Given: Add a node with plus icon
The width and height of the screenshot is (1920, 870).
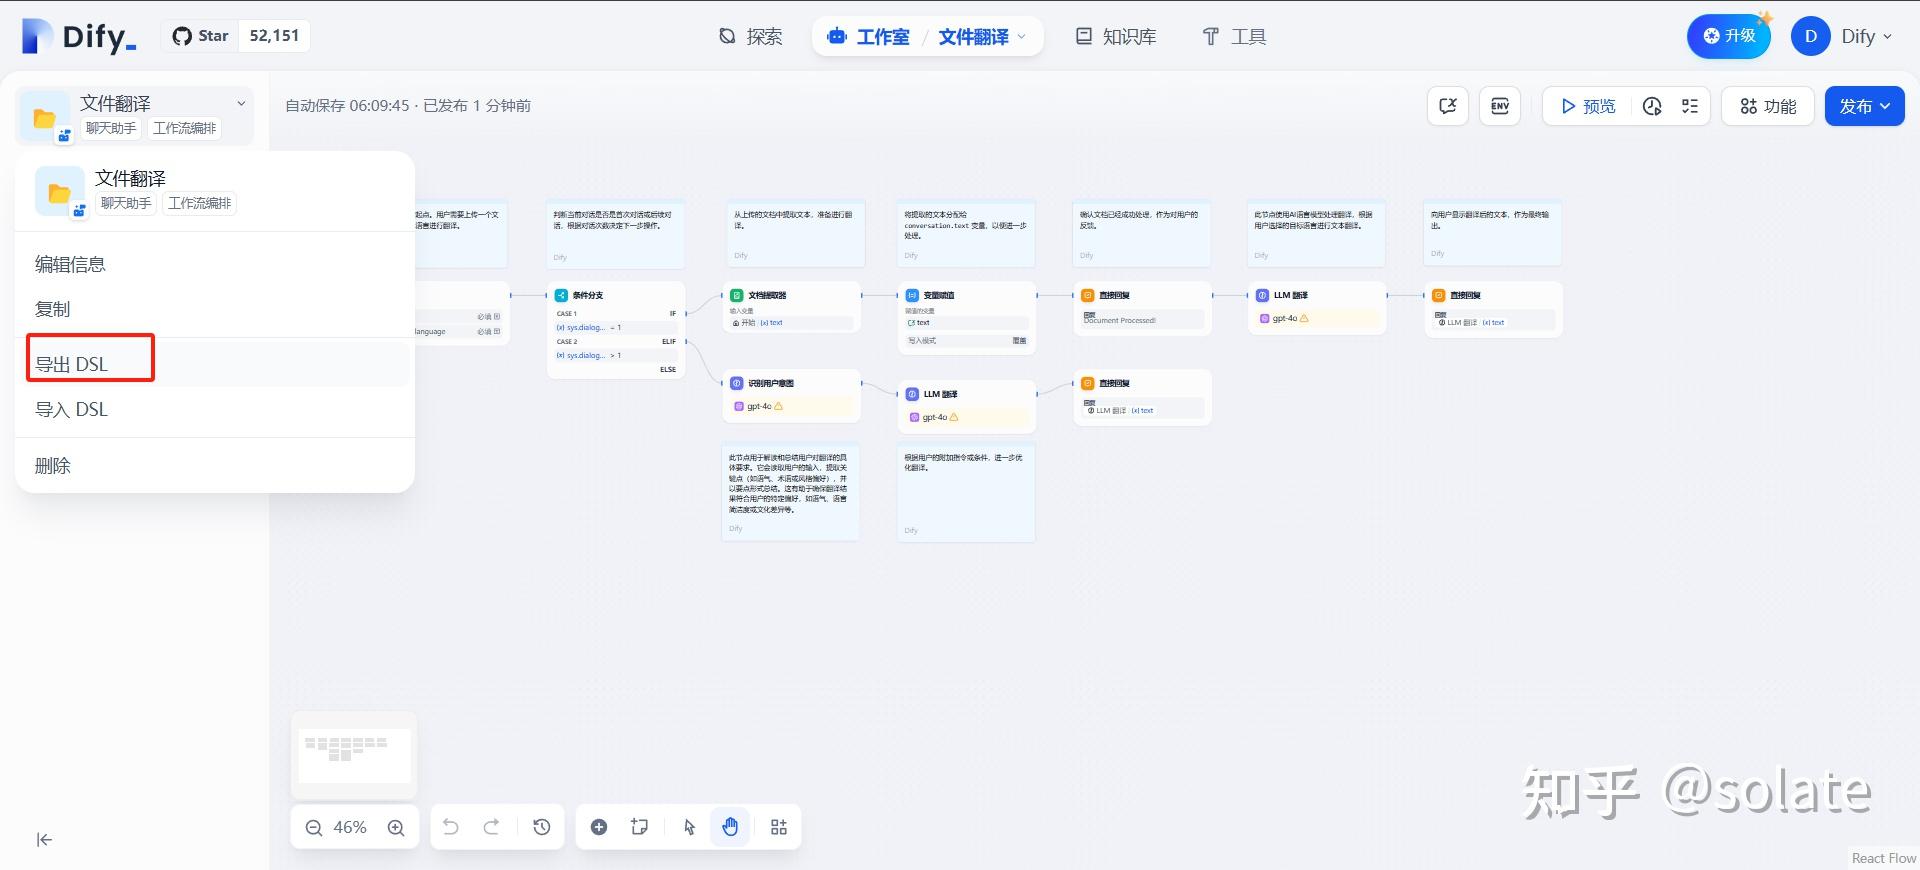Looking at the screenshot, I should point(599,827).
